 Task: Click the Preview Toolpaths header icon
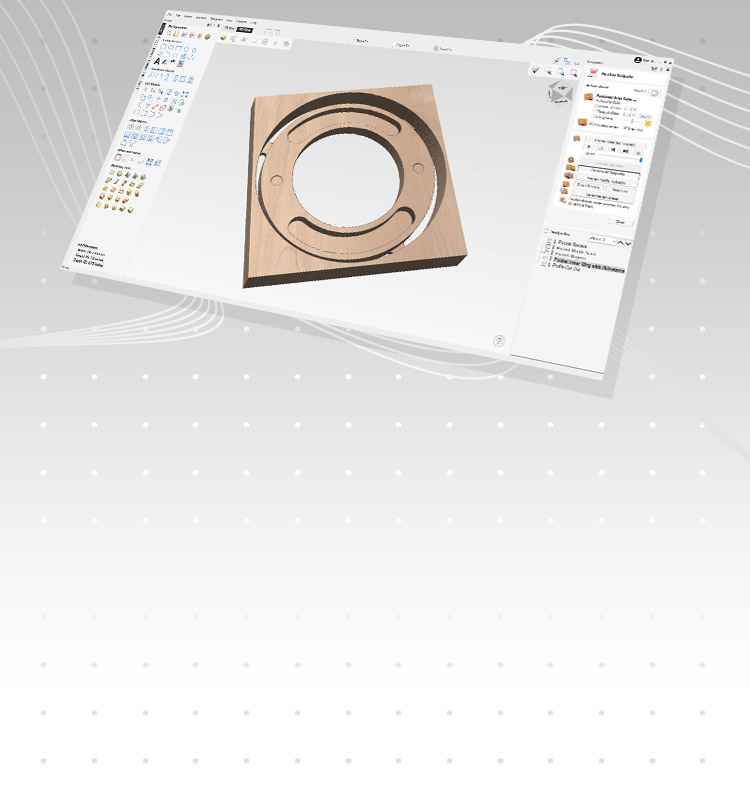pyautogui.click(x=593, y=72)
